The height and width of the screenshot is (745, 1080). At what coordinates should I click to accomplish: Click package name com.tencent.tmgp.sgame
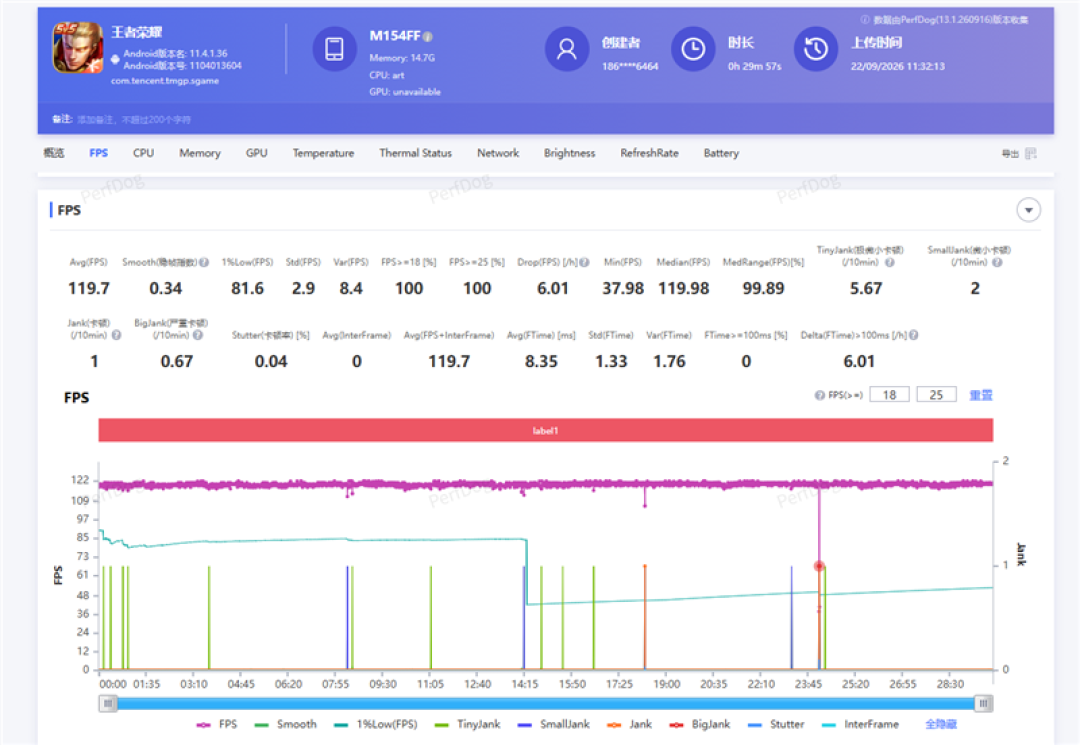click(165, 81)
